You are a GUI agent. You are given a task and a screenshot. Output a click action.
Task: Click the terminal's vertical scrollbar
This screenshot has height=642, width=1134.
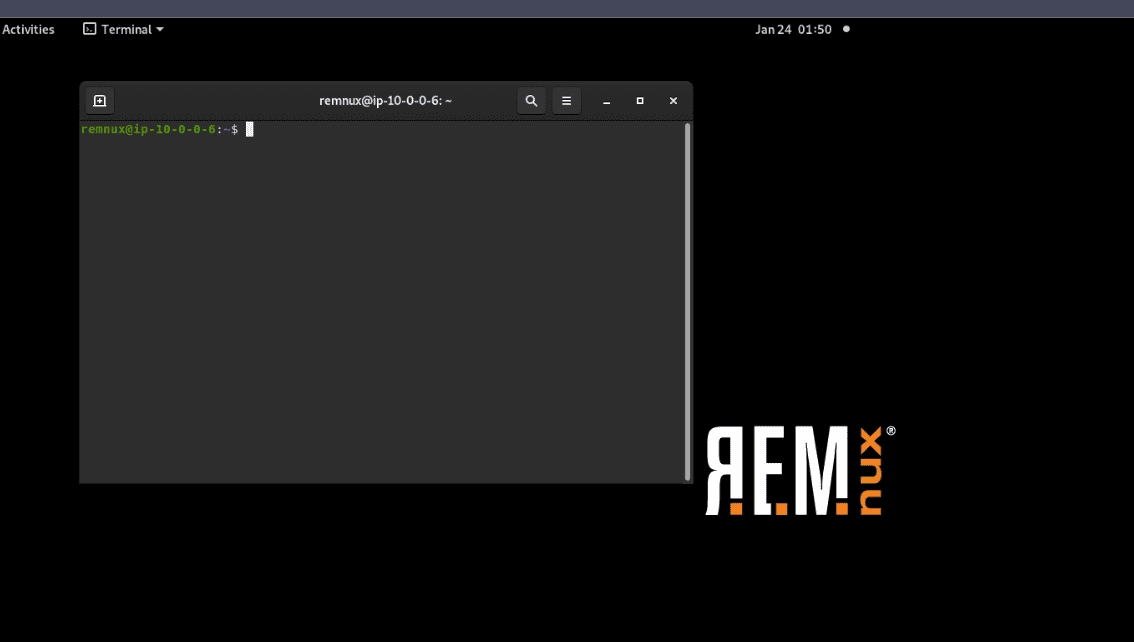(687, 300)
